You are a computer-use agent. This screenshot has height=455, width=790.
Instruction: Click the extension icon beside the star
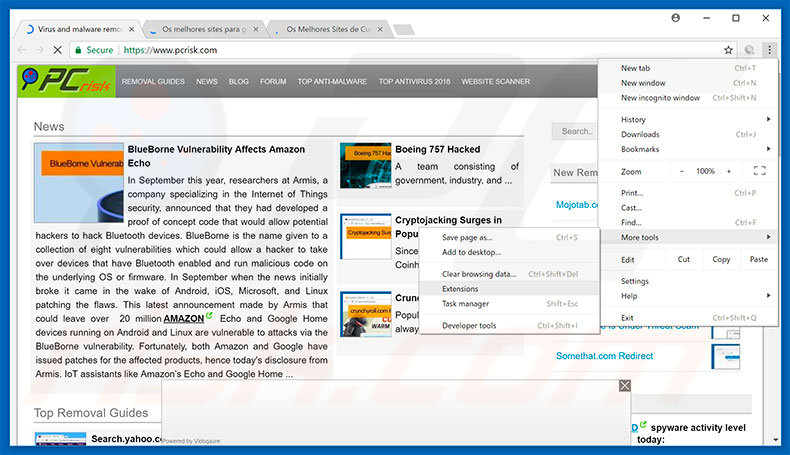(749, 49)
